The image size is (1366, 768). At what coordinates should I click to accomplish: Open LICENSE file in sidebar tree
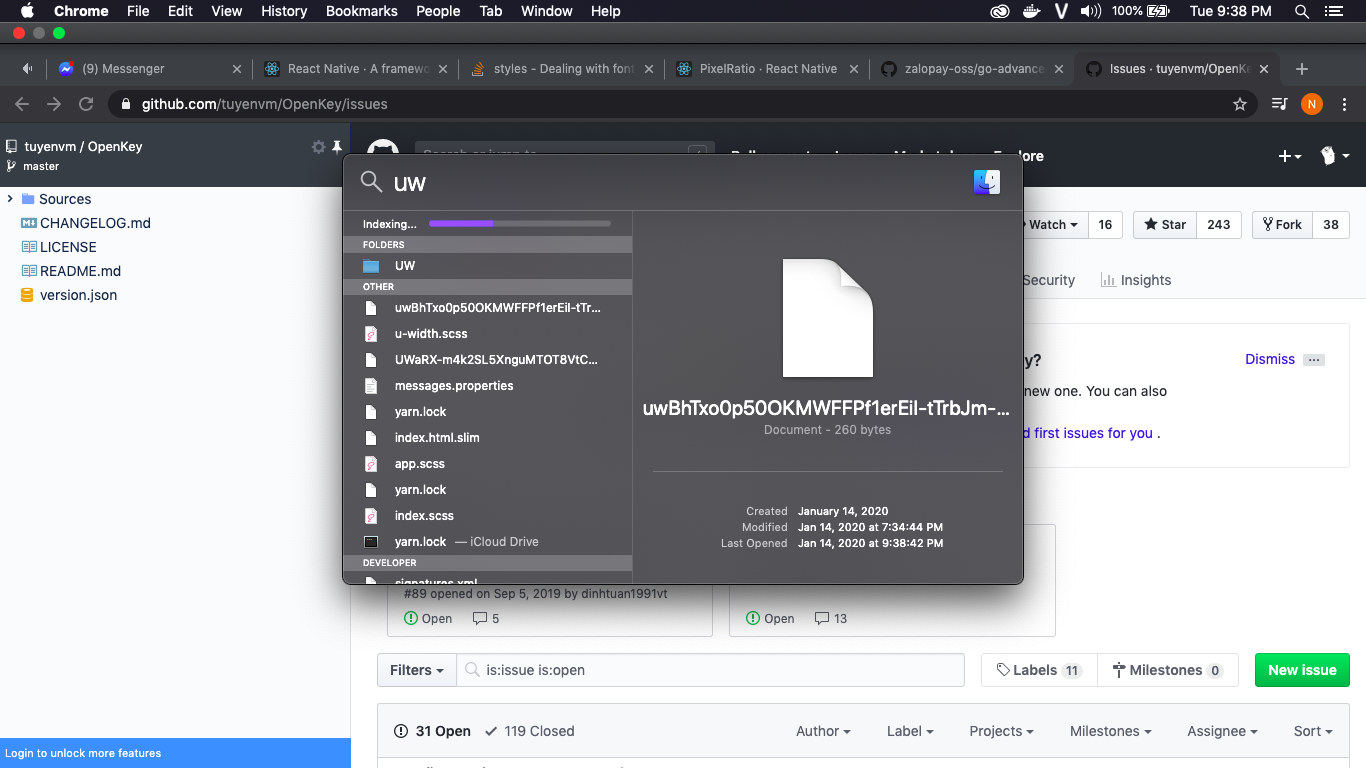68,247
